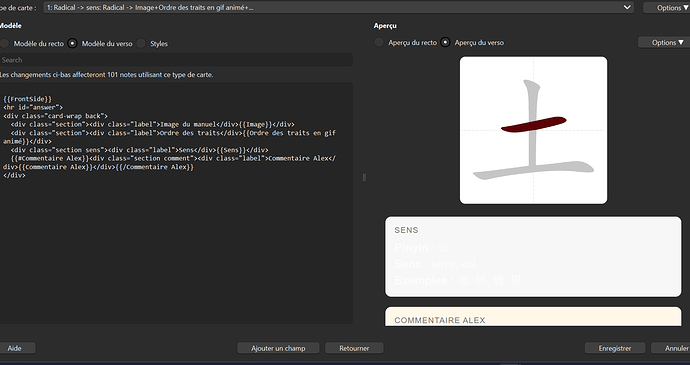The width and height of the screenshot is (690, 365).
Task: Click the Annuler button
Action: (x=671, y=348)
